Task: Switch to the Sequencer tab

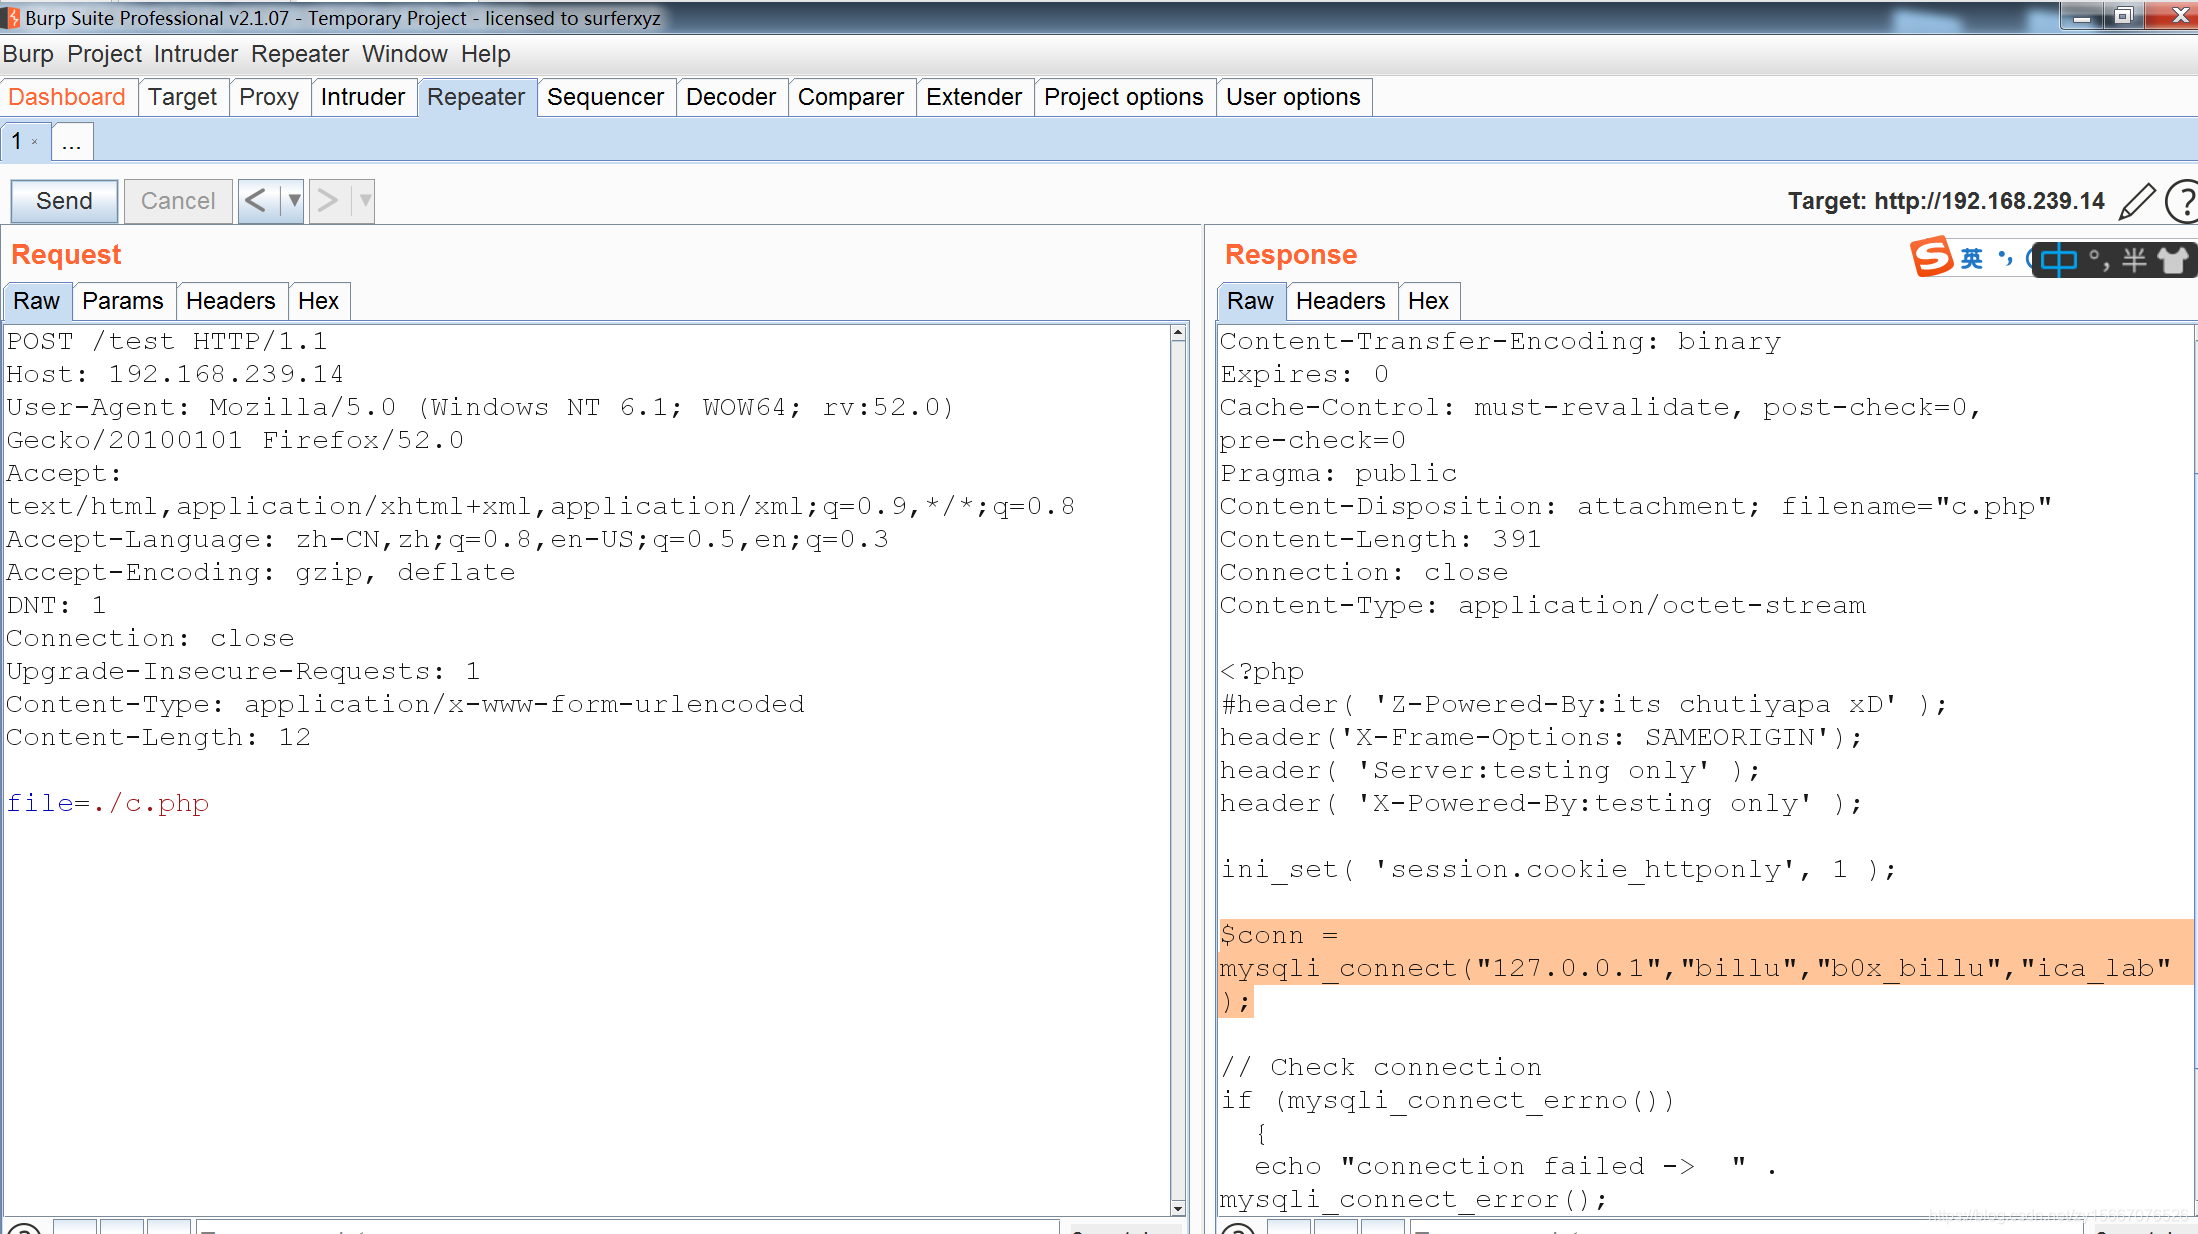Action: 605,97
